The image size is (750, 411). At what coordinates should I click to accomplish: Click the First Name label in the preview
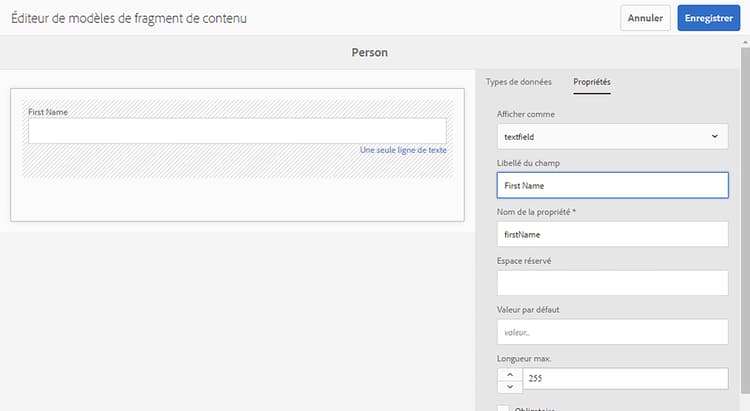(x=48, y=112)
